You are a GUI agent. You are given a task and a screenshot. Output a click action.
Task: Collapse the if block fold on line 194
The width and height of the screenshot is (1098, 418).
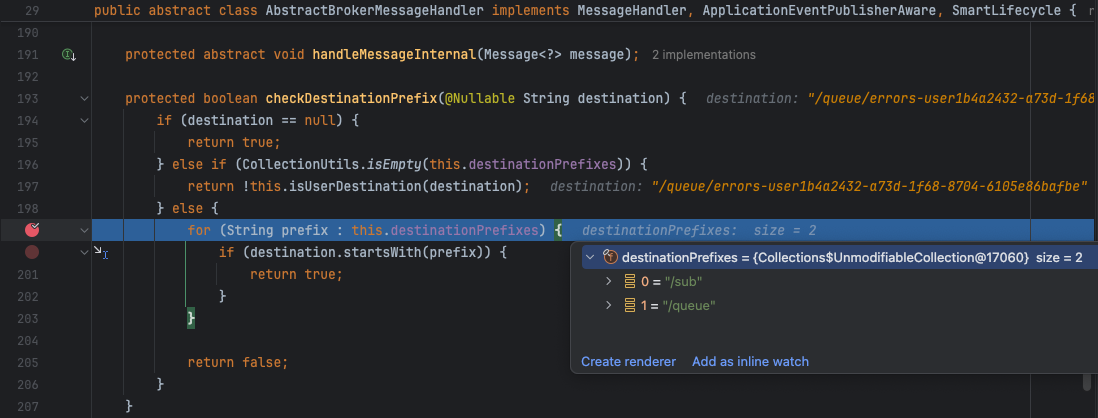point(85,120)
